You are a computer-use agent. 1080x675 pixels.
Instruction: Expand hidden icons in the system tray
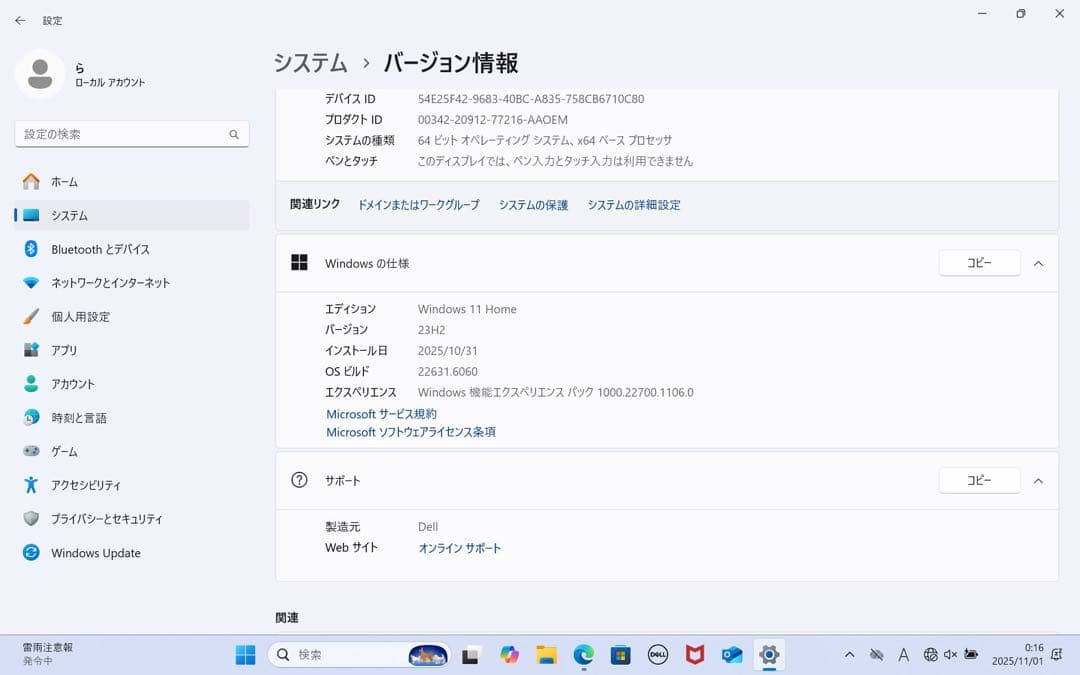point(849,655)
